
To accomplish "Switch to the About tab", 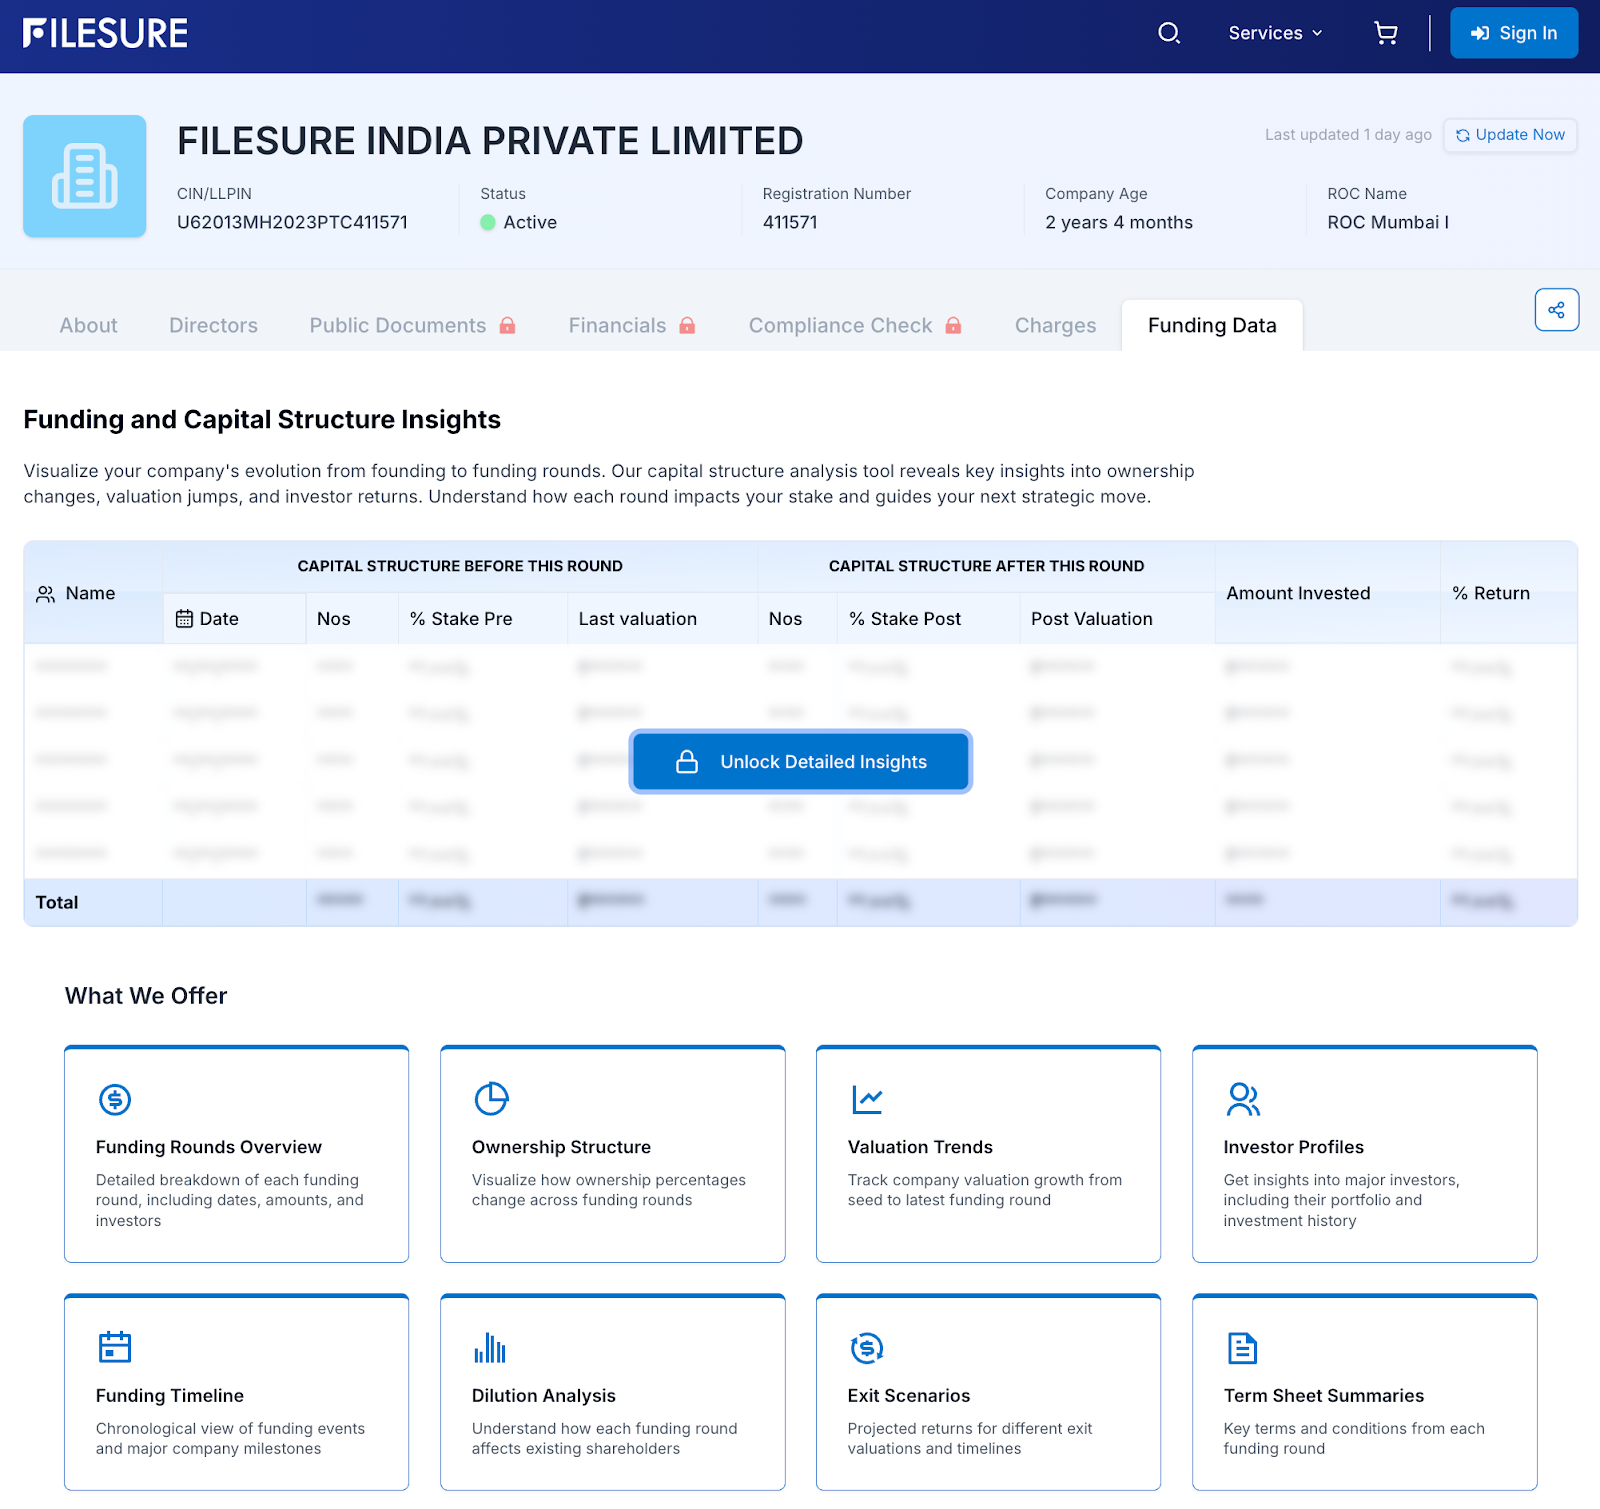I will tap(88, 325).
